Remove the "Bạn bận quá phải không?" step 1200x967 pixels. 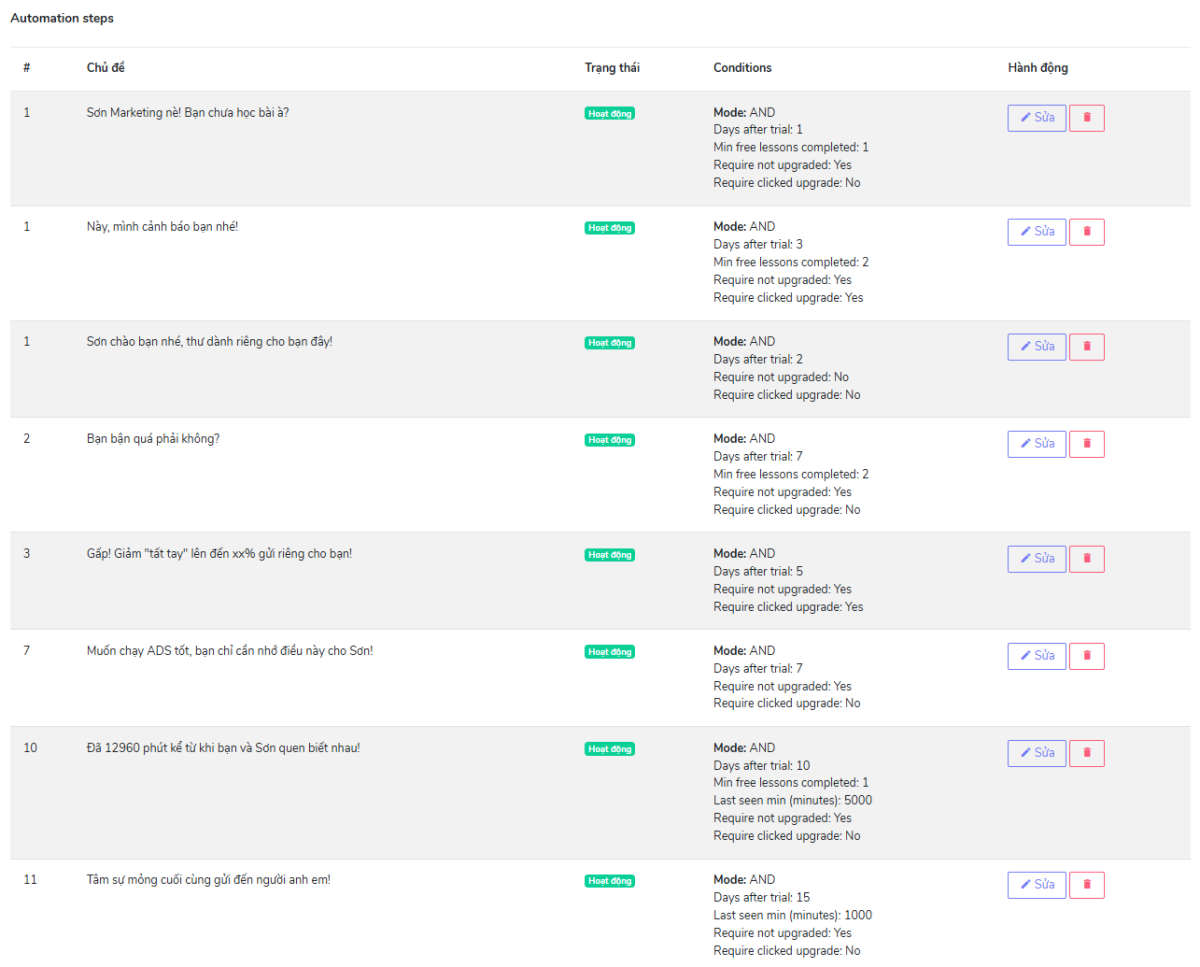[1087, 444]
